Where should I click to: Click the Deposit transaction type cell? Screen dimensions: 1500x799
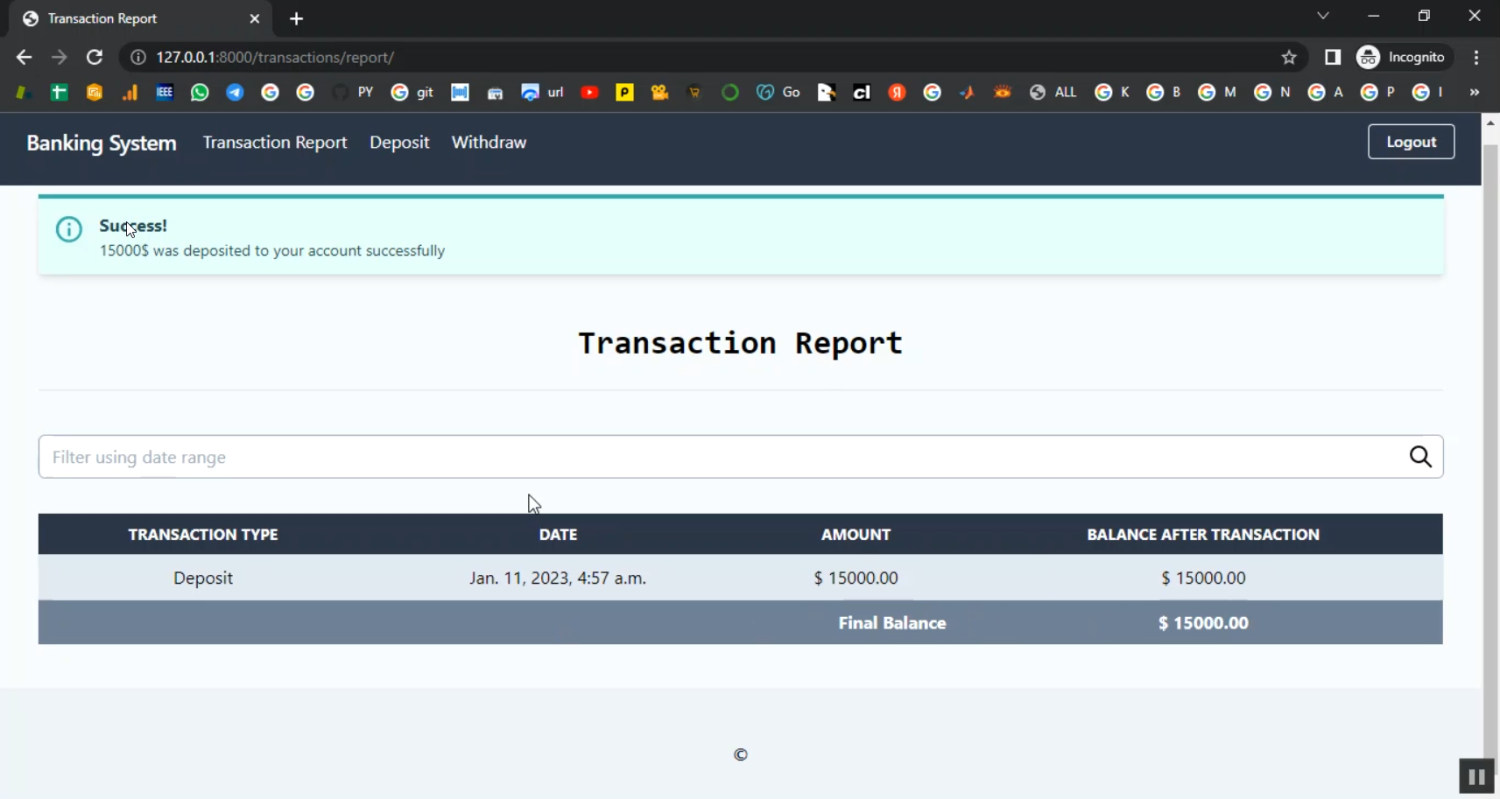coord(203,578)
